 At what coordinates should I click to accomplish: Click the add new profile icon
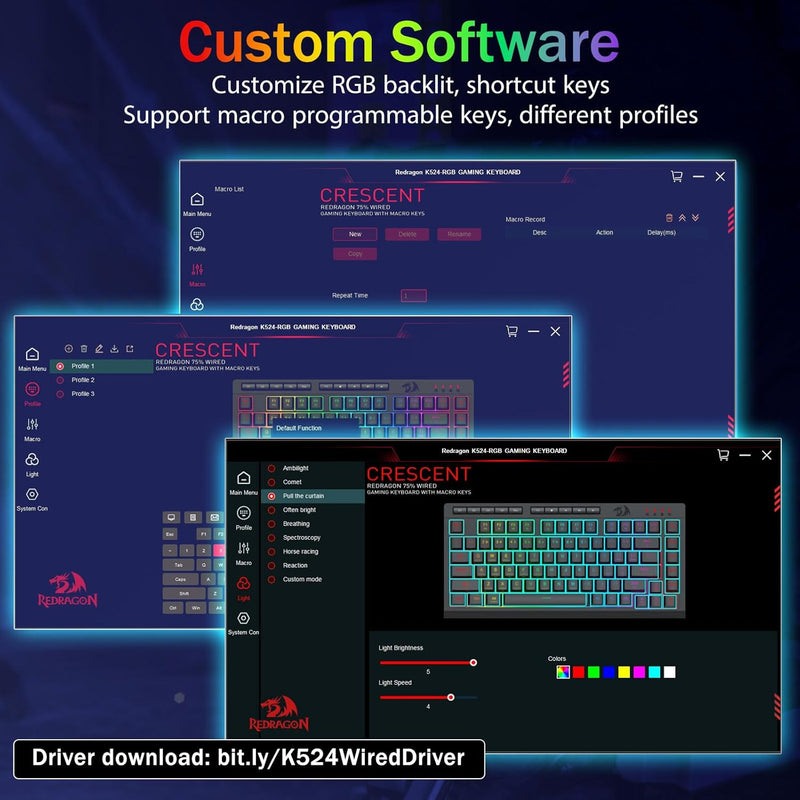[x=68, y=348]
